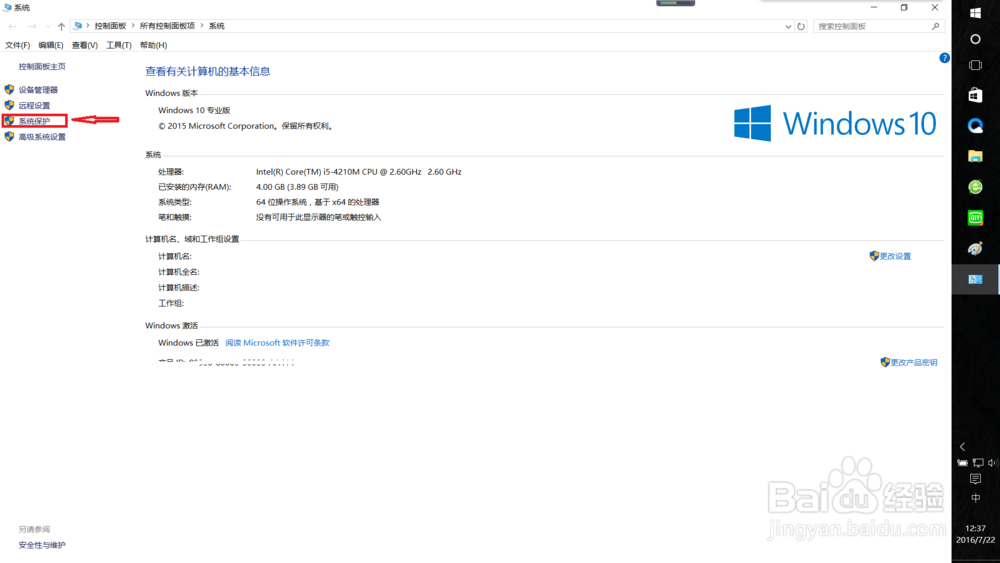This screenshot has height=563, width=1000.
Task: Click the Windows 10 专业版 text
Action: tap(195, 110)
